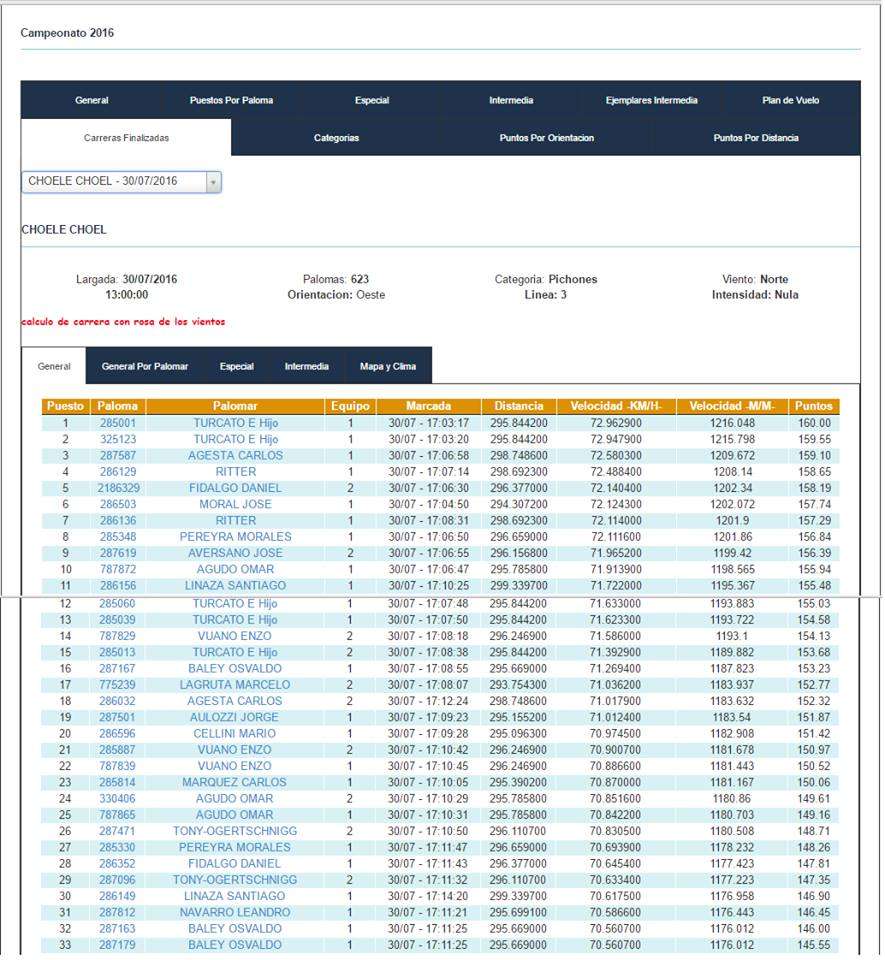Viewport: 885px width, 960px height.
Task: Select the Ejemplares Intermedia tab
Action: [651, 100]
